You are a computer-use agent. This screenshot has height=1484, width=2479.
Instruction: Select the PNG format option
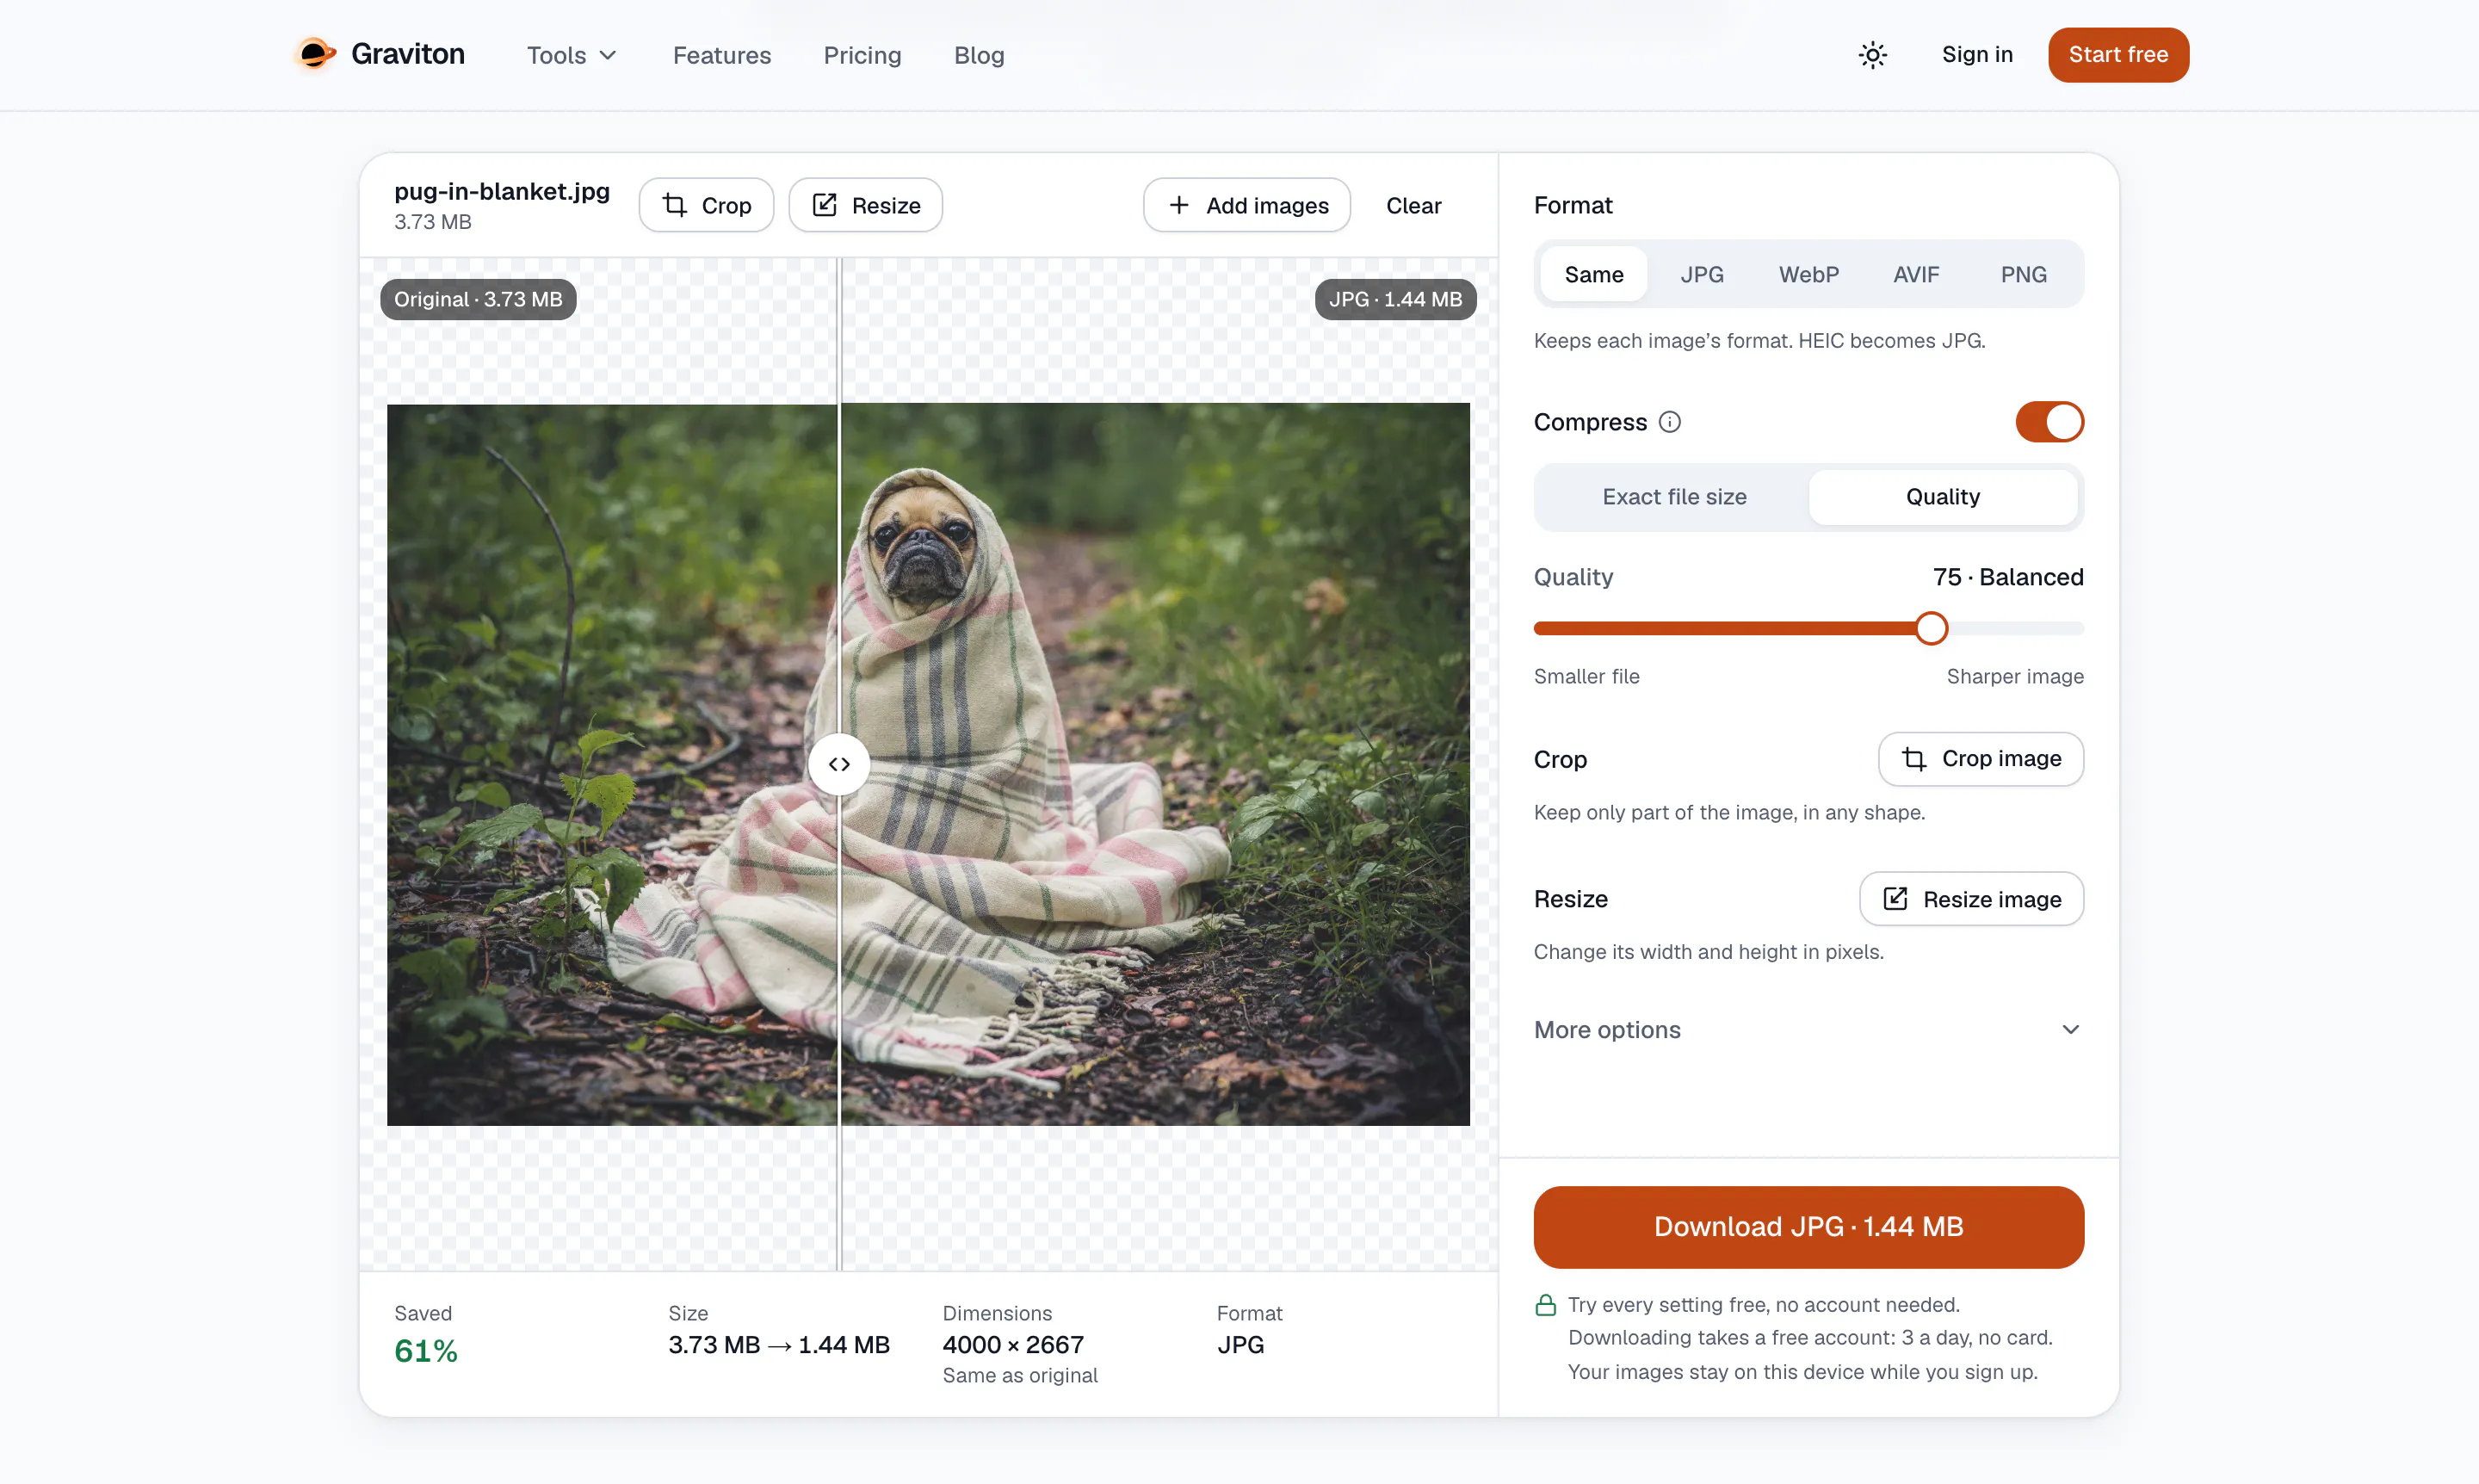tap(2023, 274)
